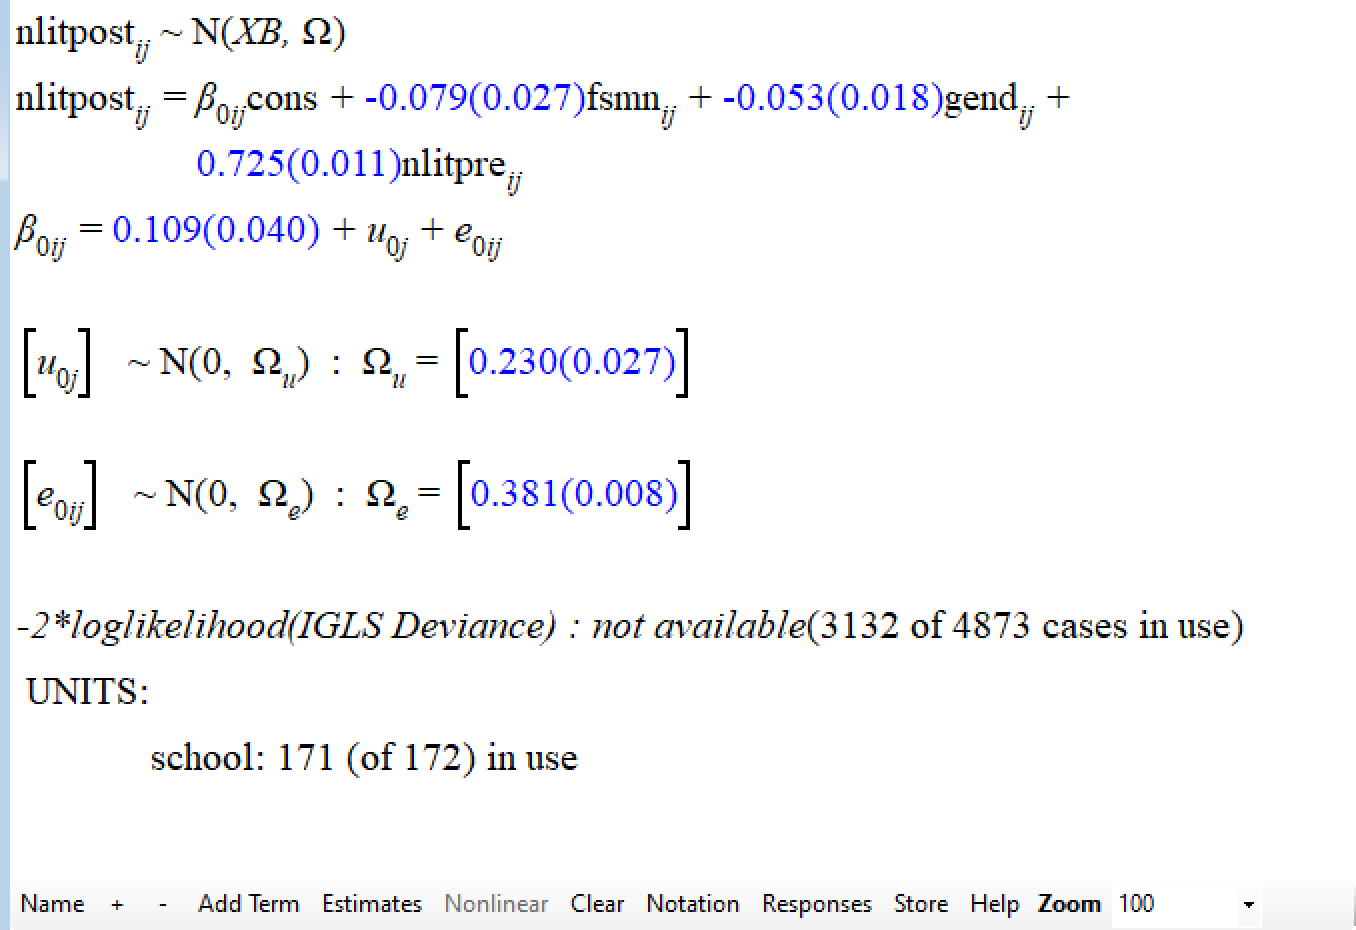Click Store to save model results
Viewport: 1356px width, 930px height.
[x=920, y=904]
